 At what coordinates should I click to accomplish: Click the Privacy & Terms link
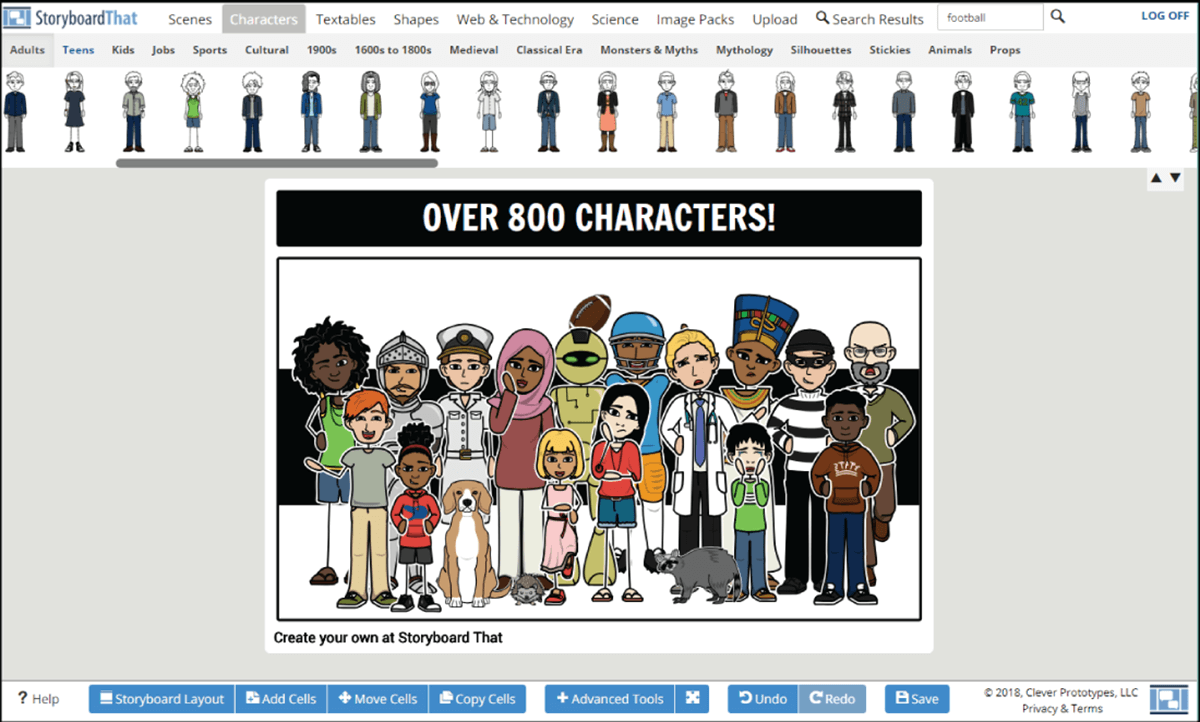click(x=1061, y=708)
